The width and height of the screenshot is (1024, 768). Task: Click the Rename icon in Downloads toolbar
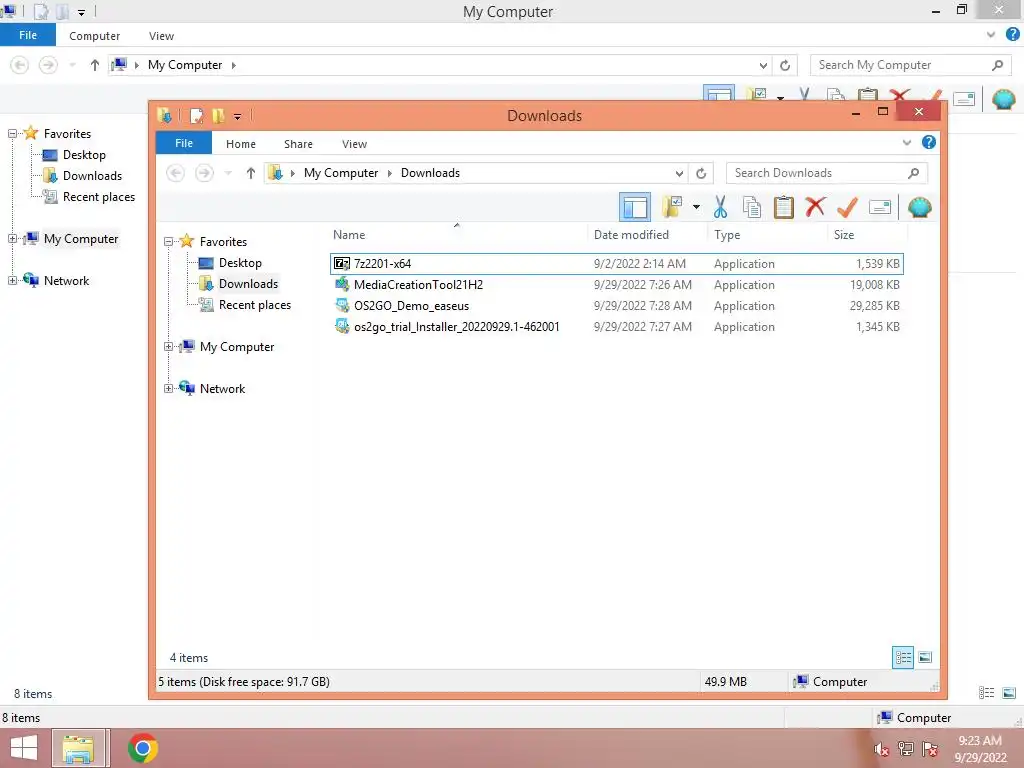(x=880, y=207)
